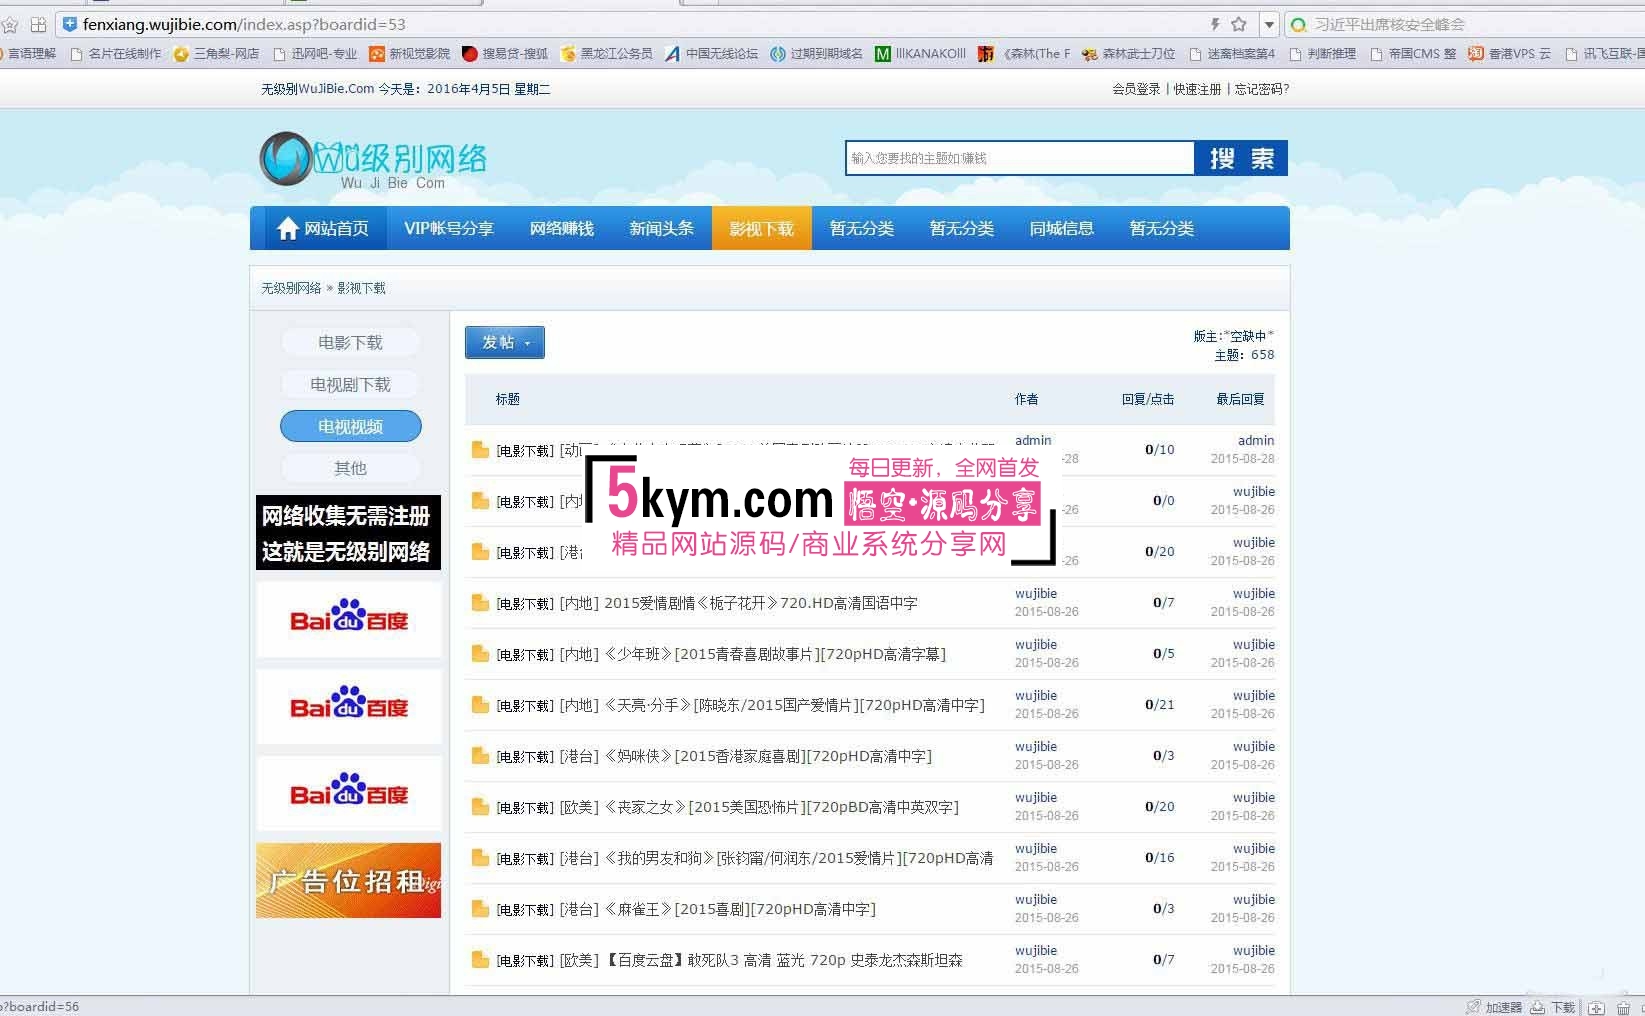Open the 香港VPS 云 bookmark
1645x1016 pixels.
click(1509, 54)
